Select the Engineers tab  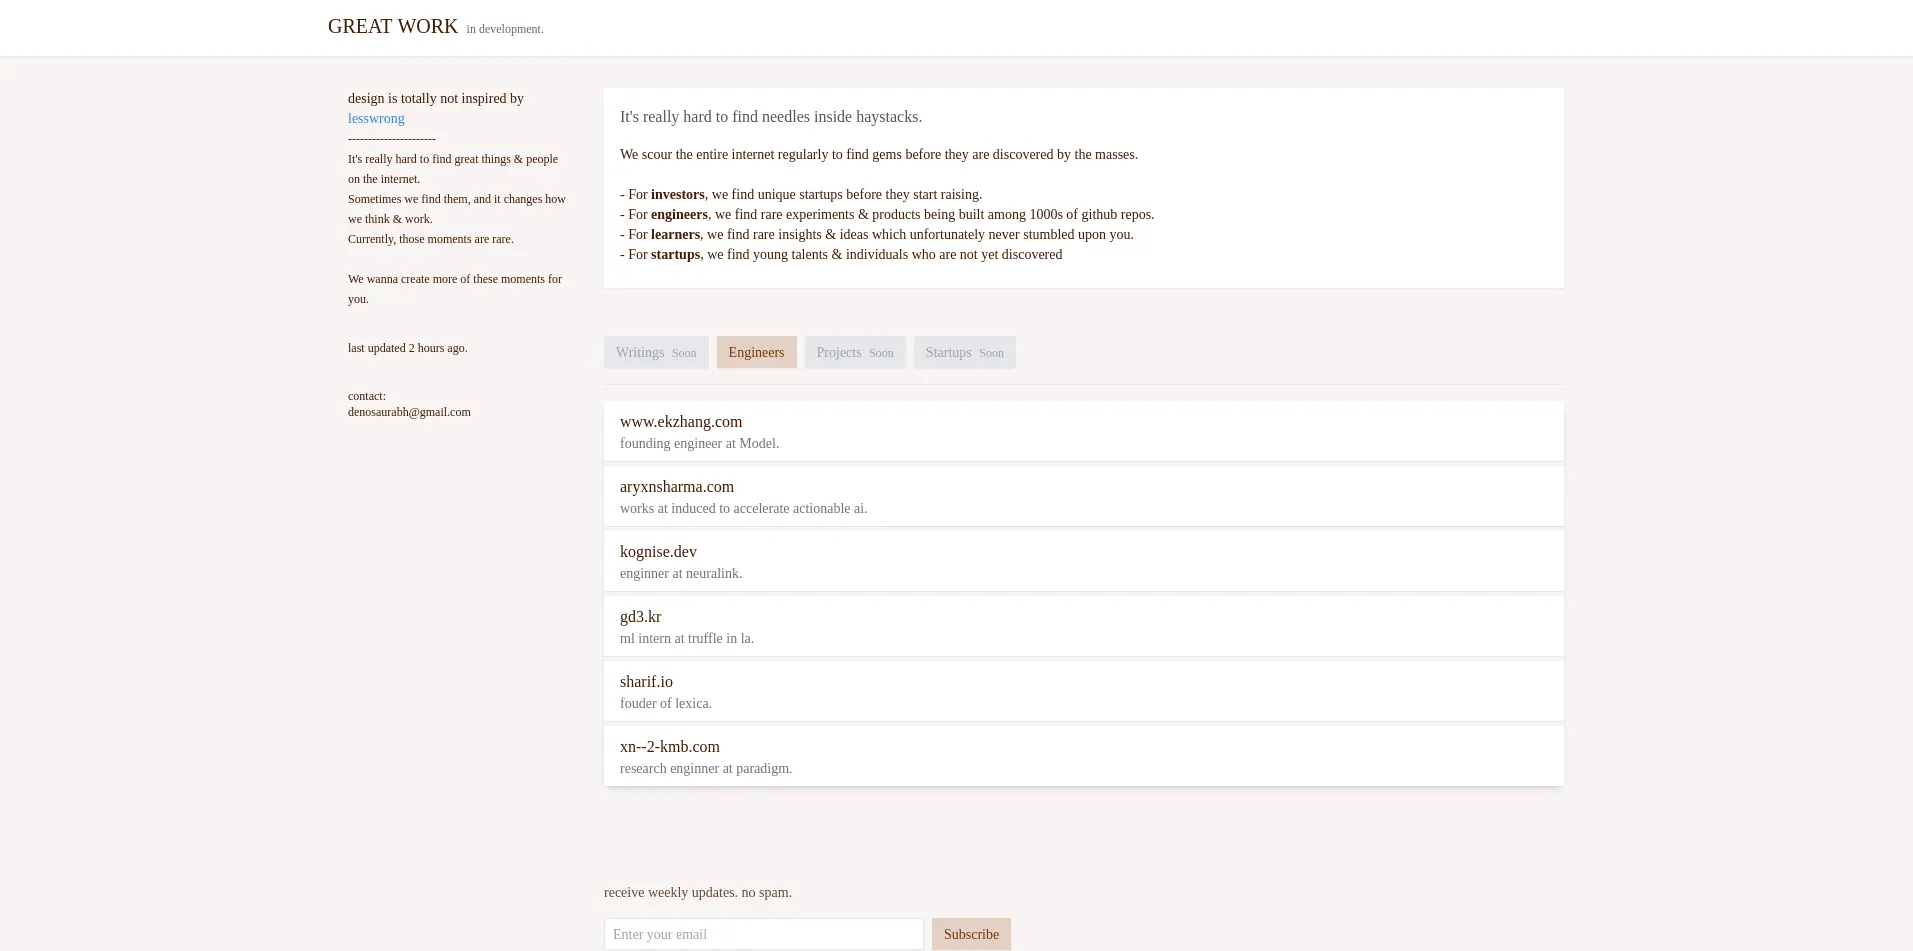[756, 352]
